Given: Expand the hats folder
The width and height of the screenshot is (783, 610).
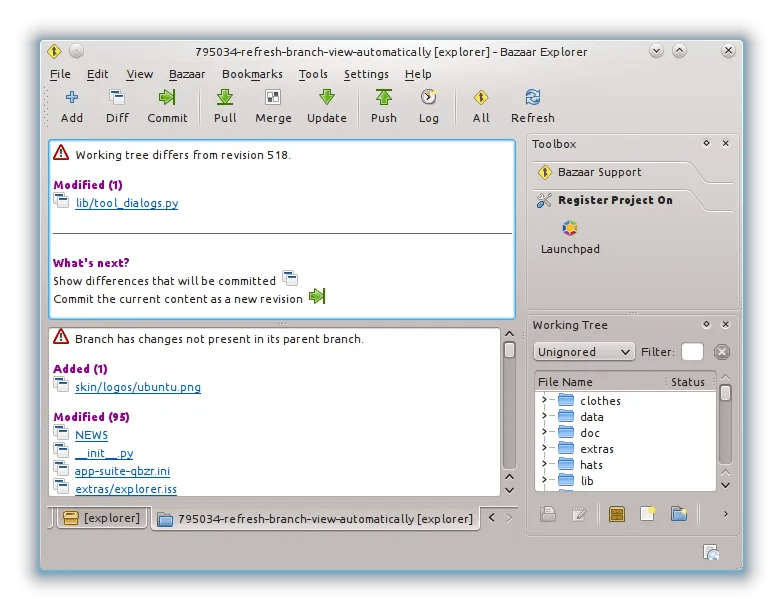Looking at the screenshot, I should pyautogui.click(x=544, y=464).
